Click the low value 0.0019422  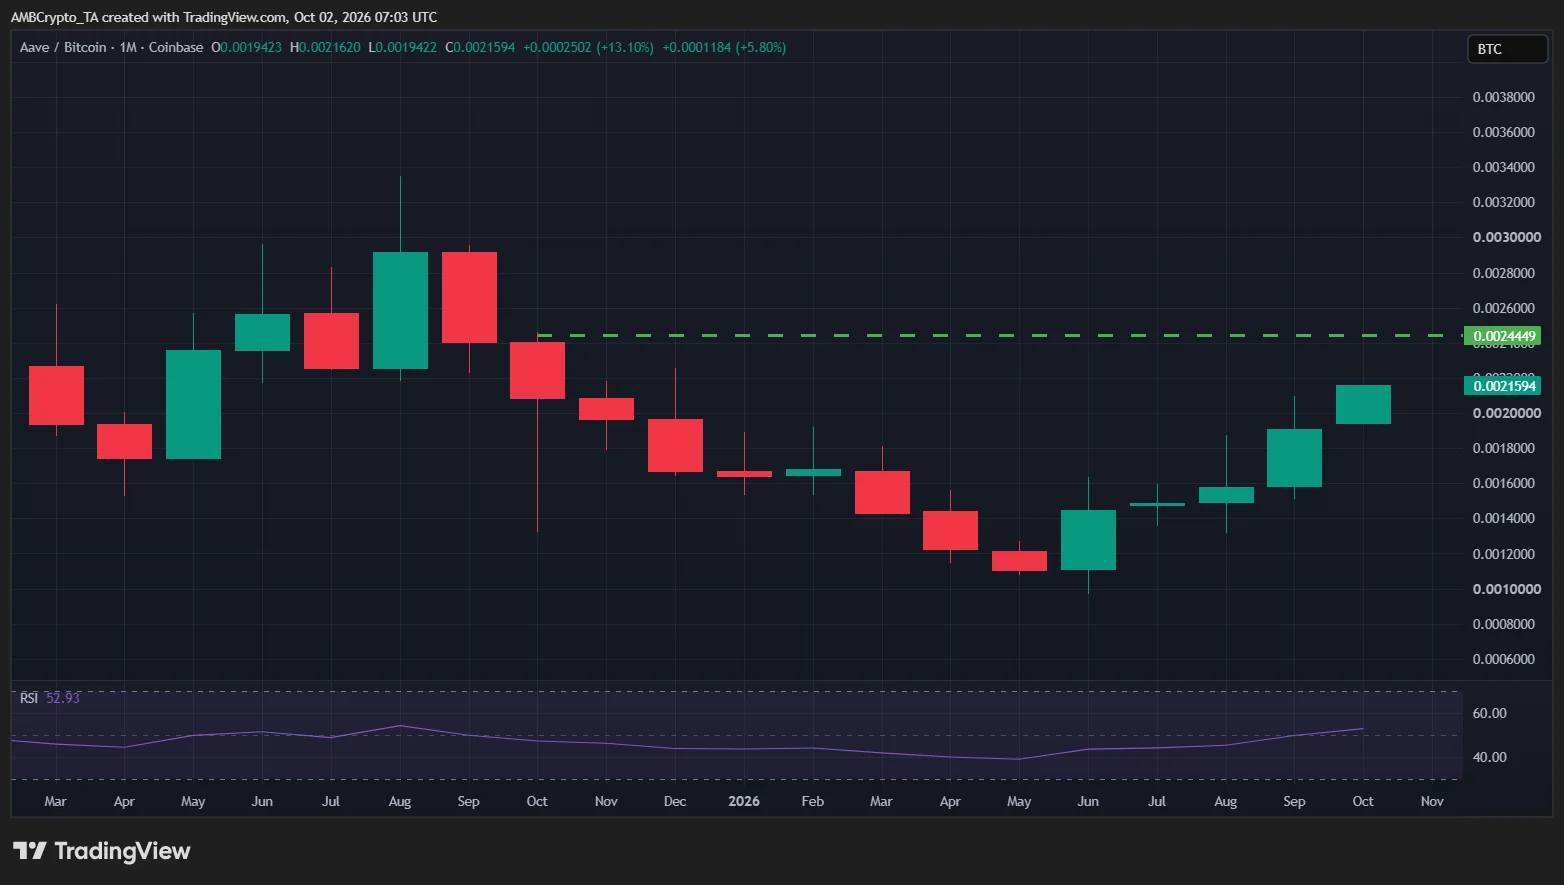(x=406, y=47)
